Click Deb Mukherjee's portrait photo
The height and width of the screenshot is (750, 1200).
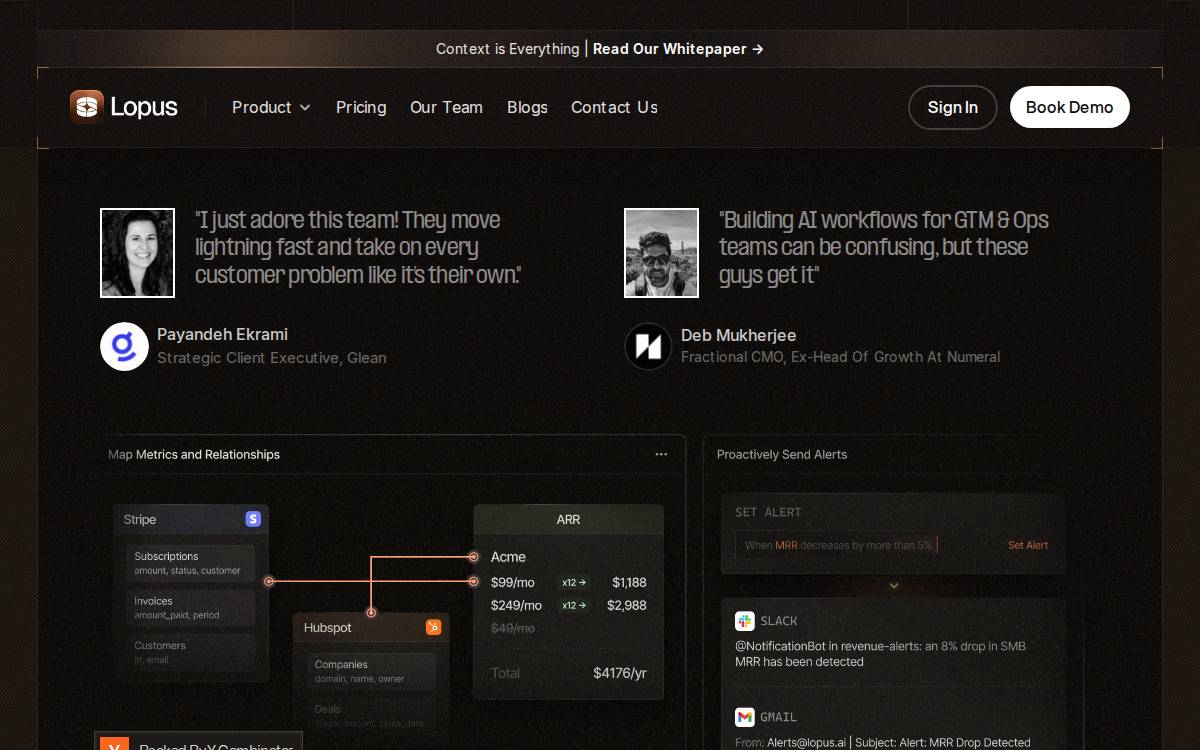[661, 253]
